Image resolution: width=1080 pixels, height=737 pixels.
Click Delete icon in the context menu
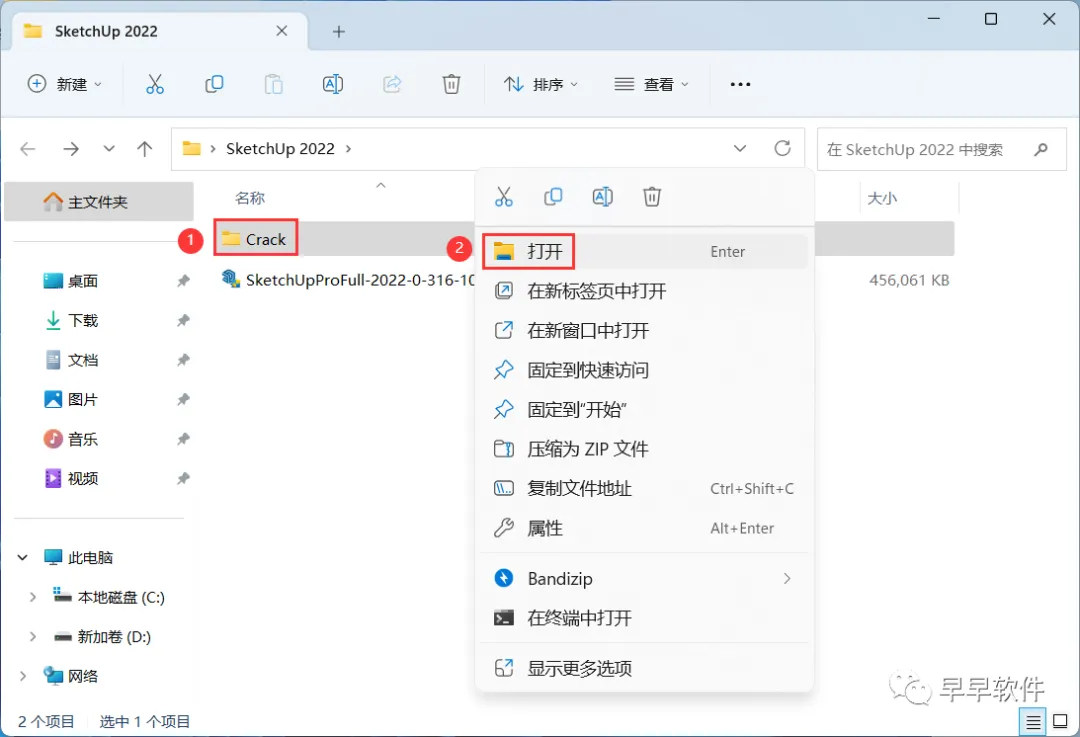652,197
